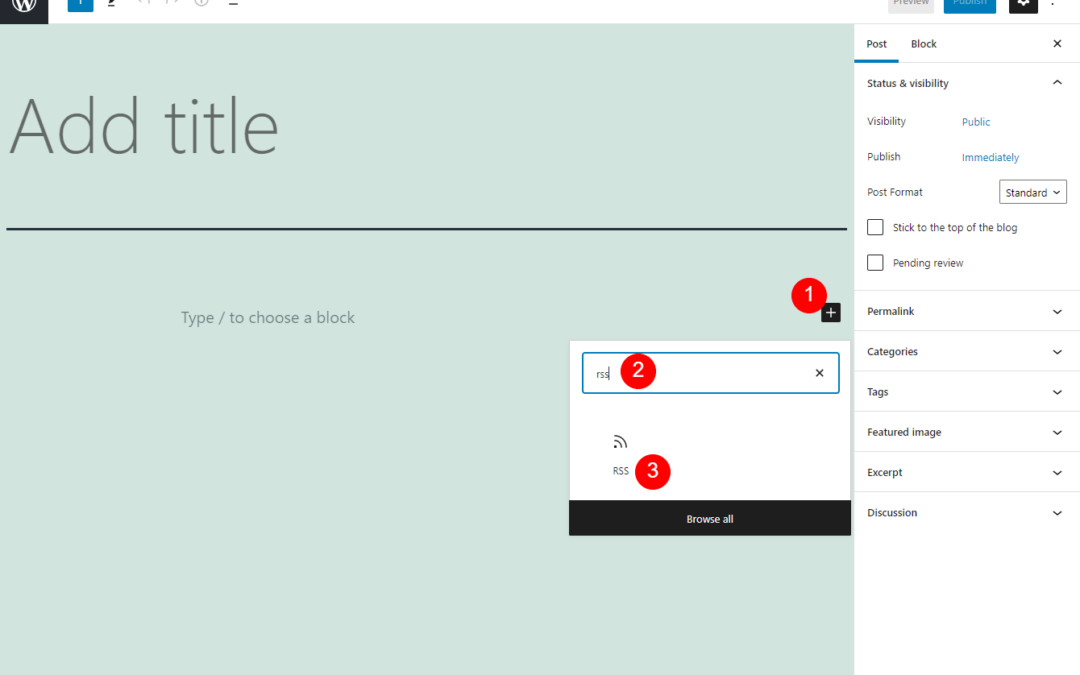Screen dimensions: 1080x675
Task: Collapse the Status & visibility section
Action: (x=1057, y=83)
